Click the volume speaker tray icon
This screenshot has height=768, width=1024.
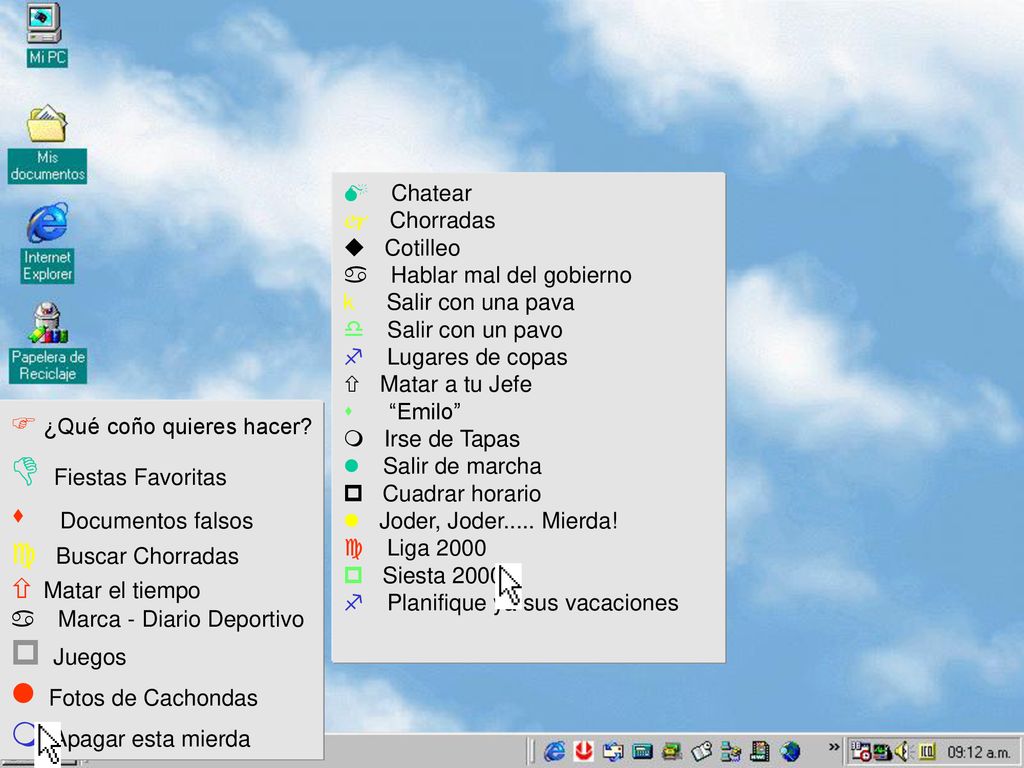point(902,752)
